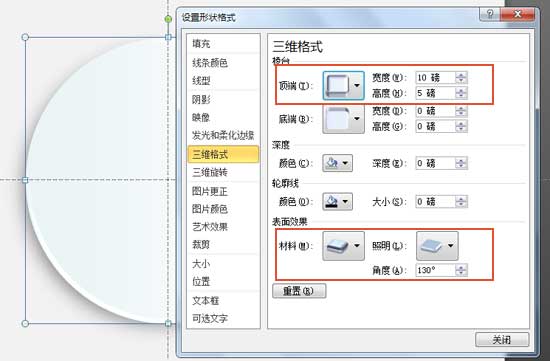Expand the dropdown arrow beside the top bevel icon
The height and width of the screenshot is (361, 550).
(x=357, y=86)
